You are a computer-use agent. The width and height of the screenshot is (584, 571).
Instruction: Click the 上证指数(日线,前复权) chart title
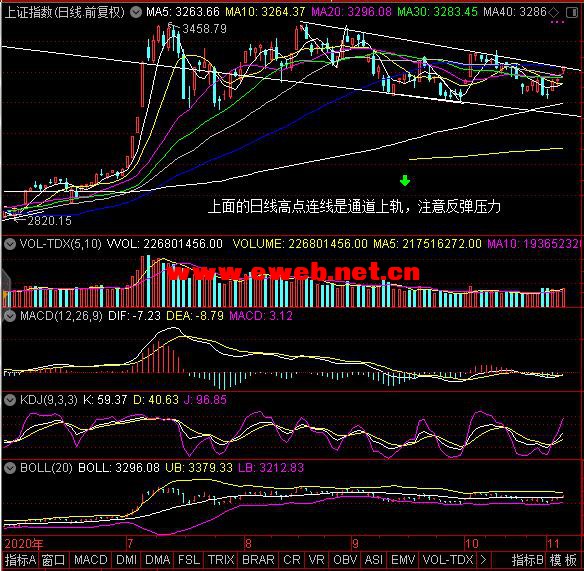[x=64, y=13]
